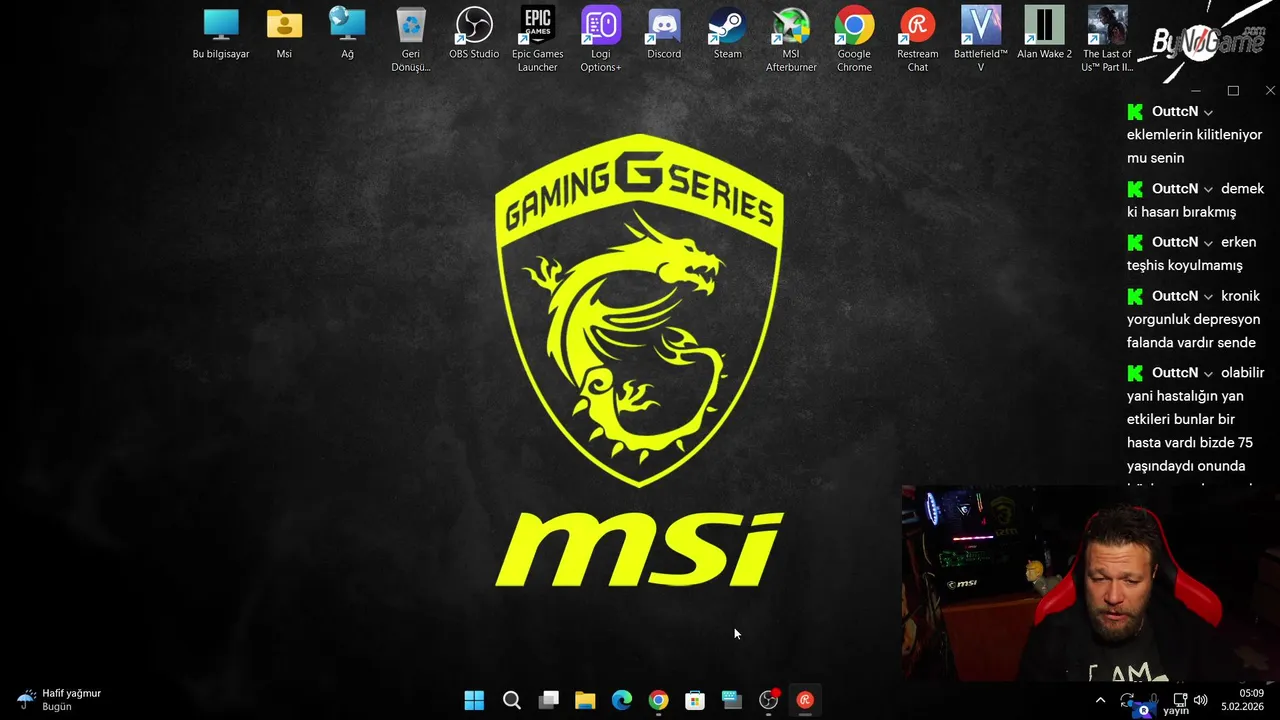Expand chevron beside 'demek ki hasarı' message
This screenshot has height=720, width=1280.
tap(1208, 189)
